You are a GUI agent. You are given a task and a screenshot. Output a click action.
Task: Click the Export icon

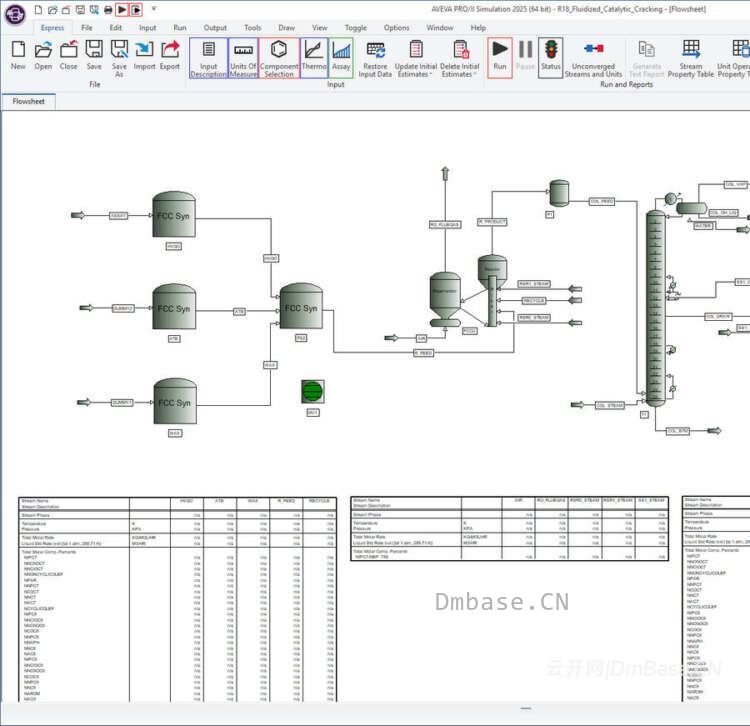click(170, 55)
